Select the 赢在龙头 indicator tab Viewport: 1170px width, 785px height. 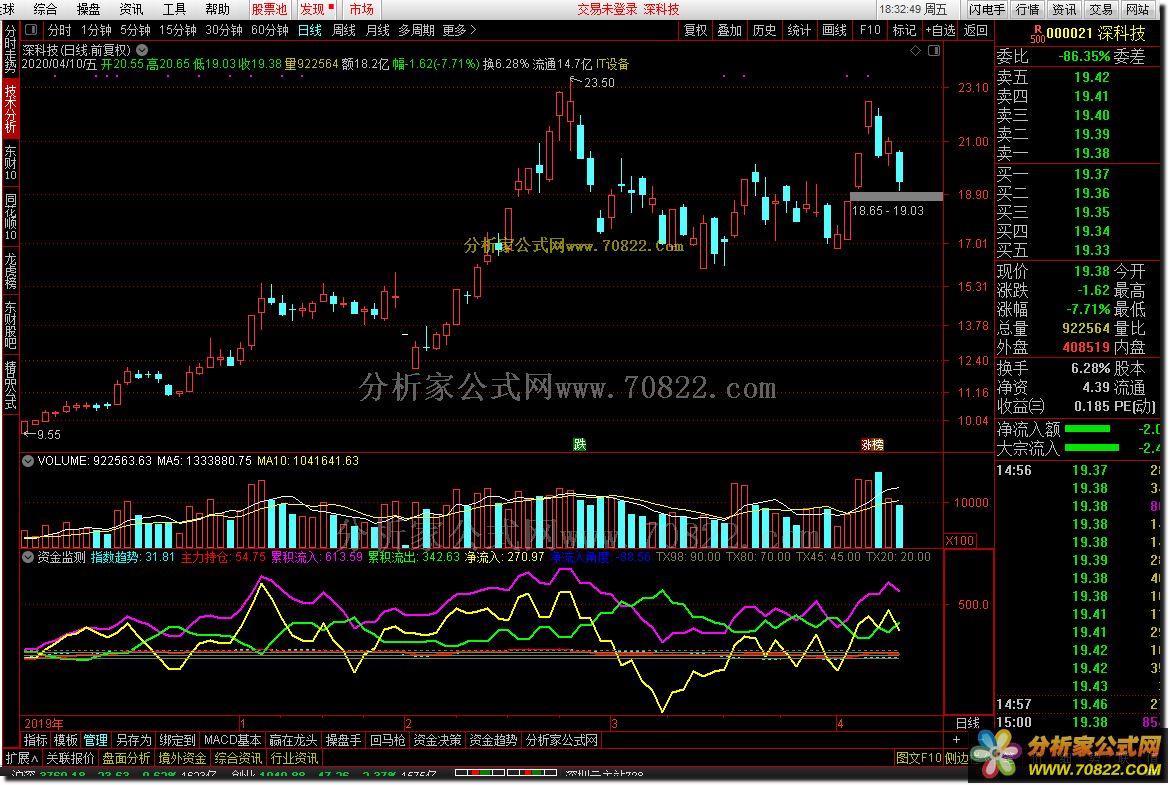point(293,740)
